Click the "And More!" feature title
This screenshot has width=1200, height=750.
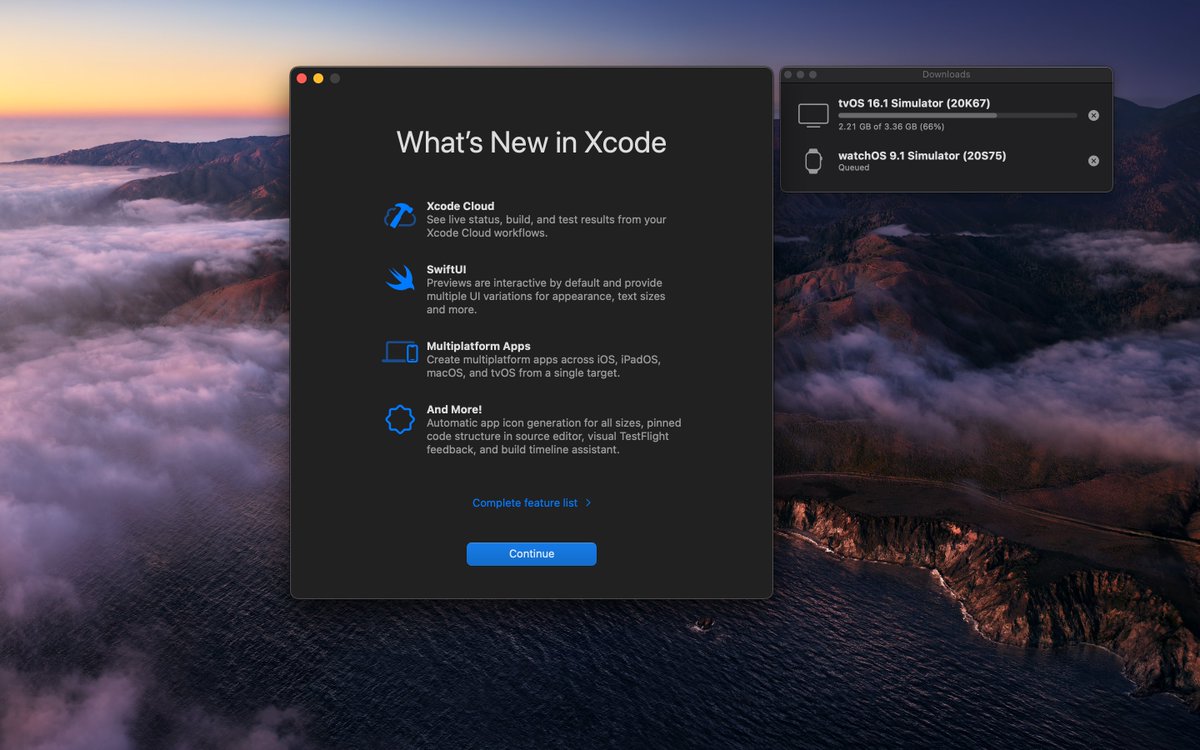(454, 409)
